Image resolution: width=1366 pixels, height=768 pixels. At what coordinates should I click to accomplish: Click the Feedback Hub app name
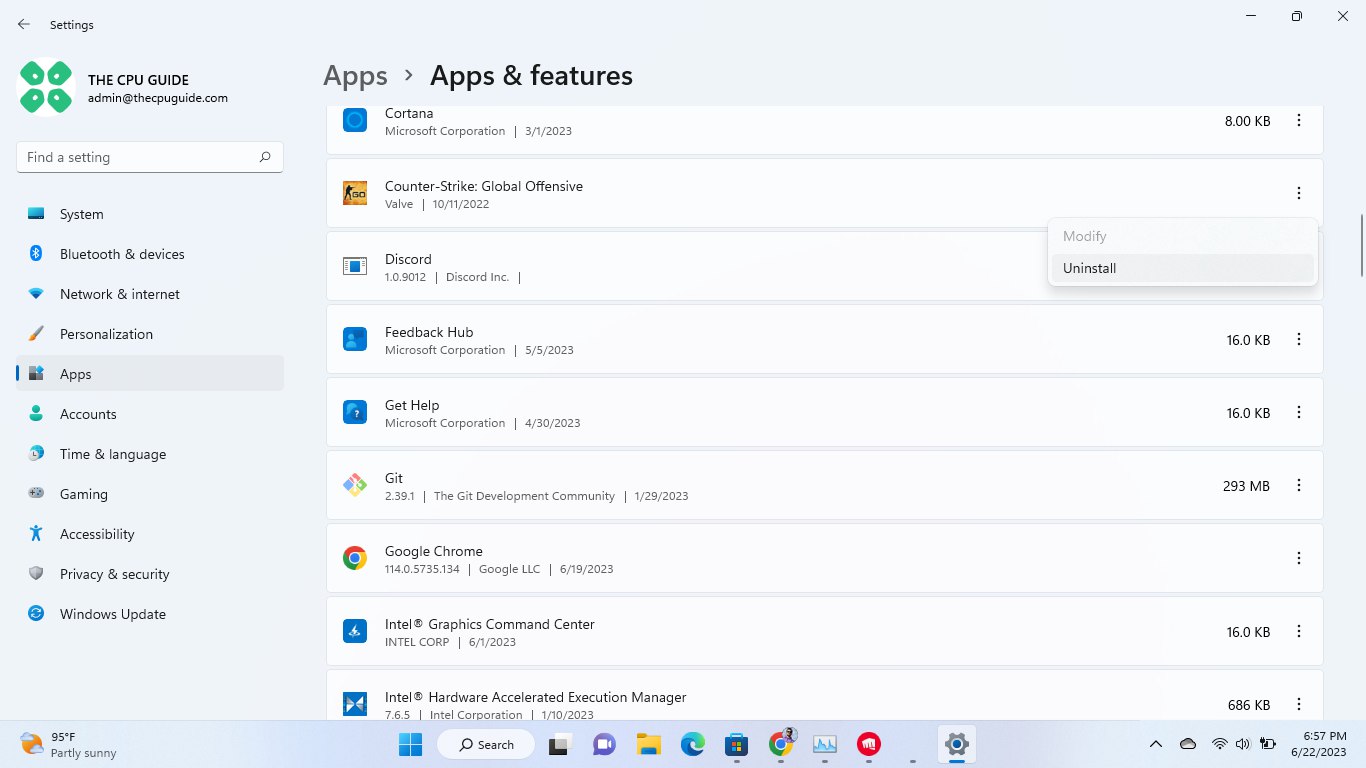pyautogui.click(x=429, y=332)
